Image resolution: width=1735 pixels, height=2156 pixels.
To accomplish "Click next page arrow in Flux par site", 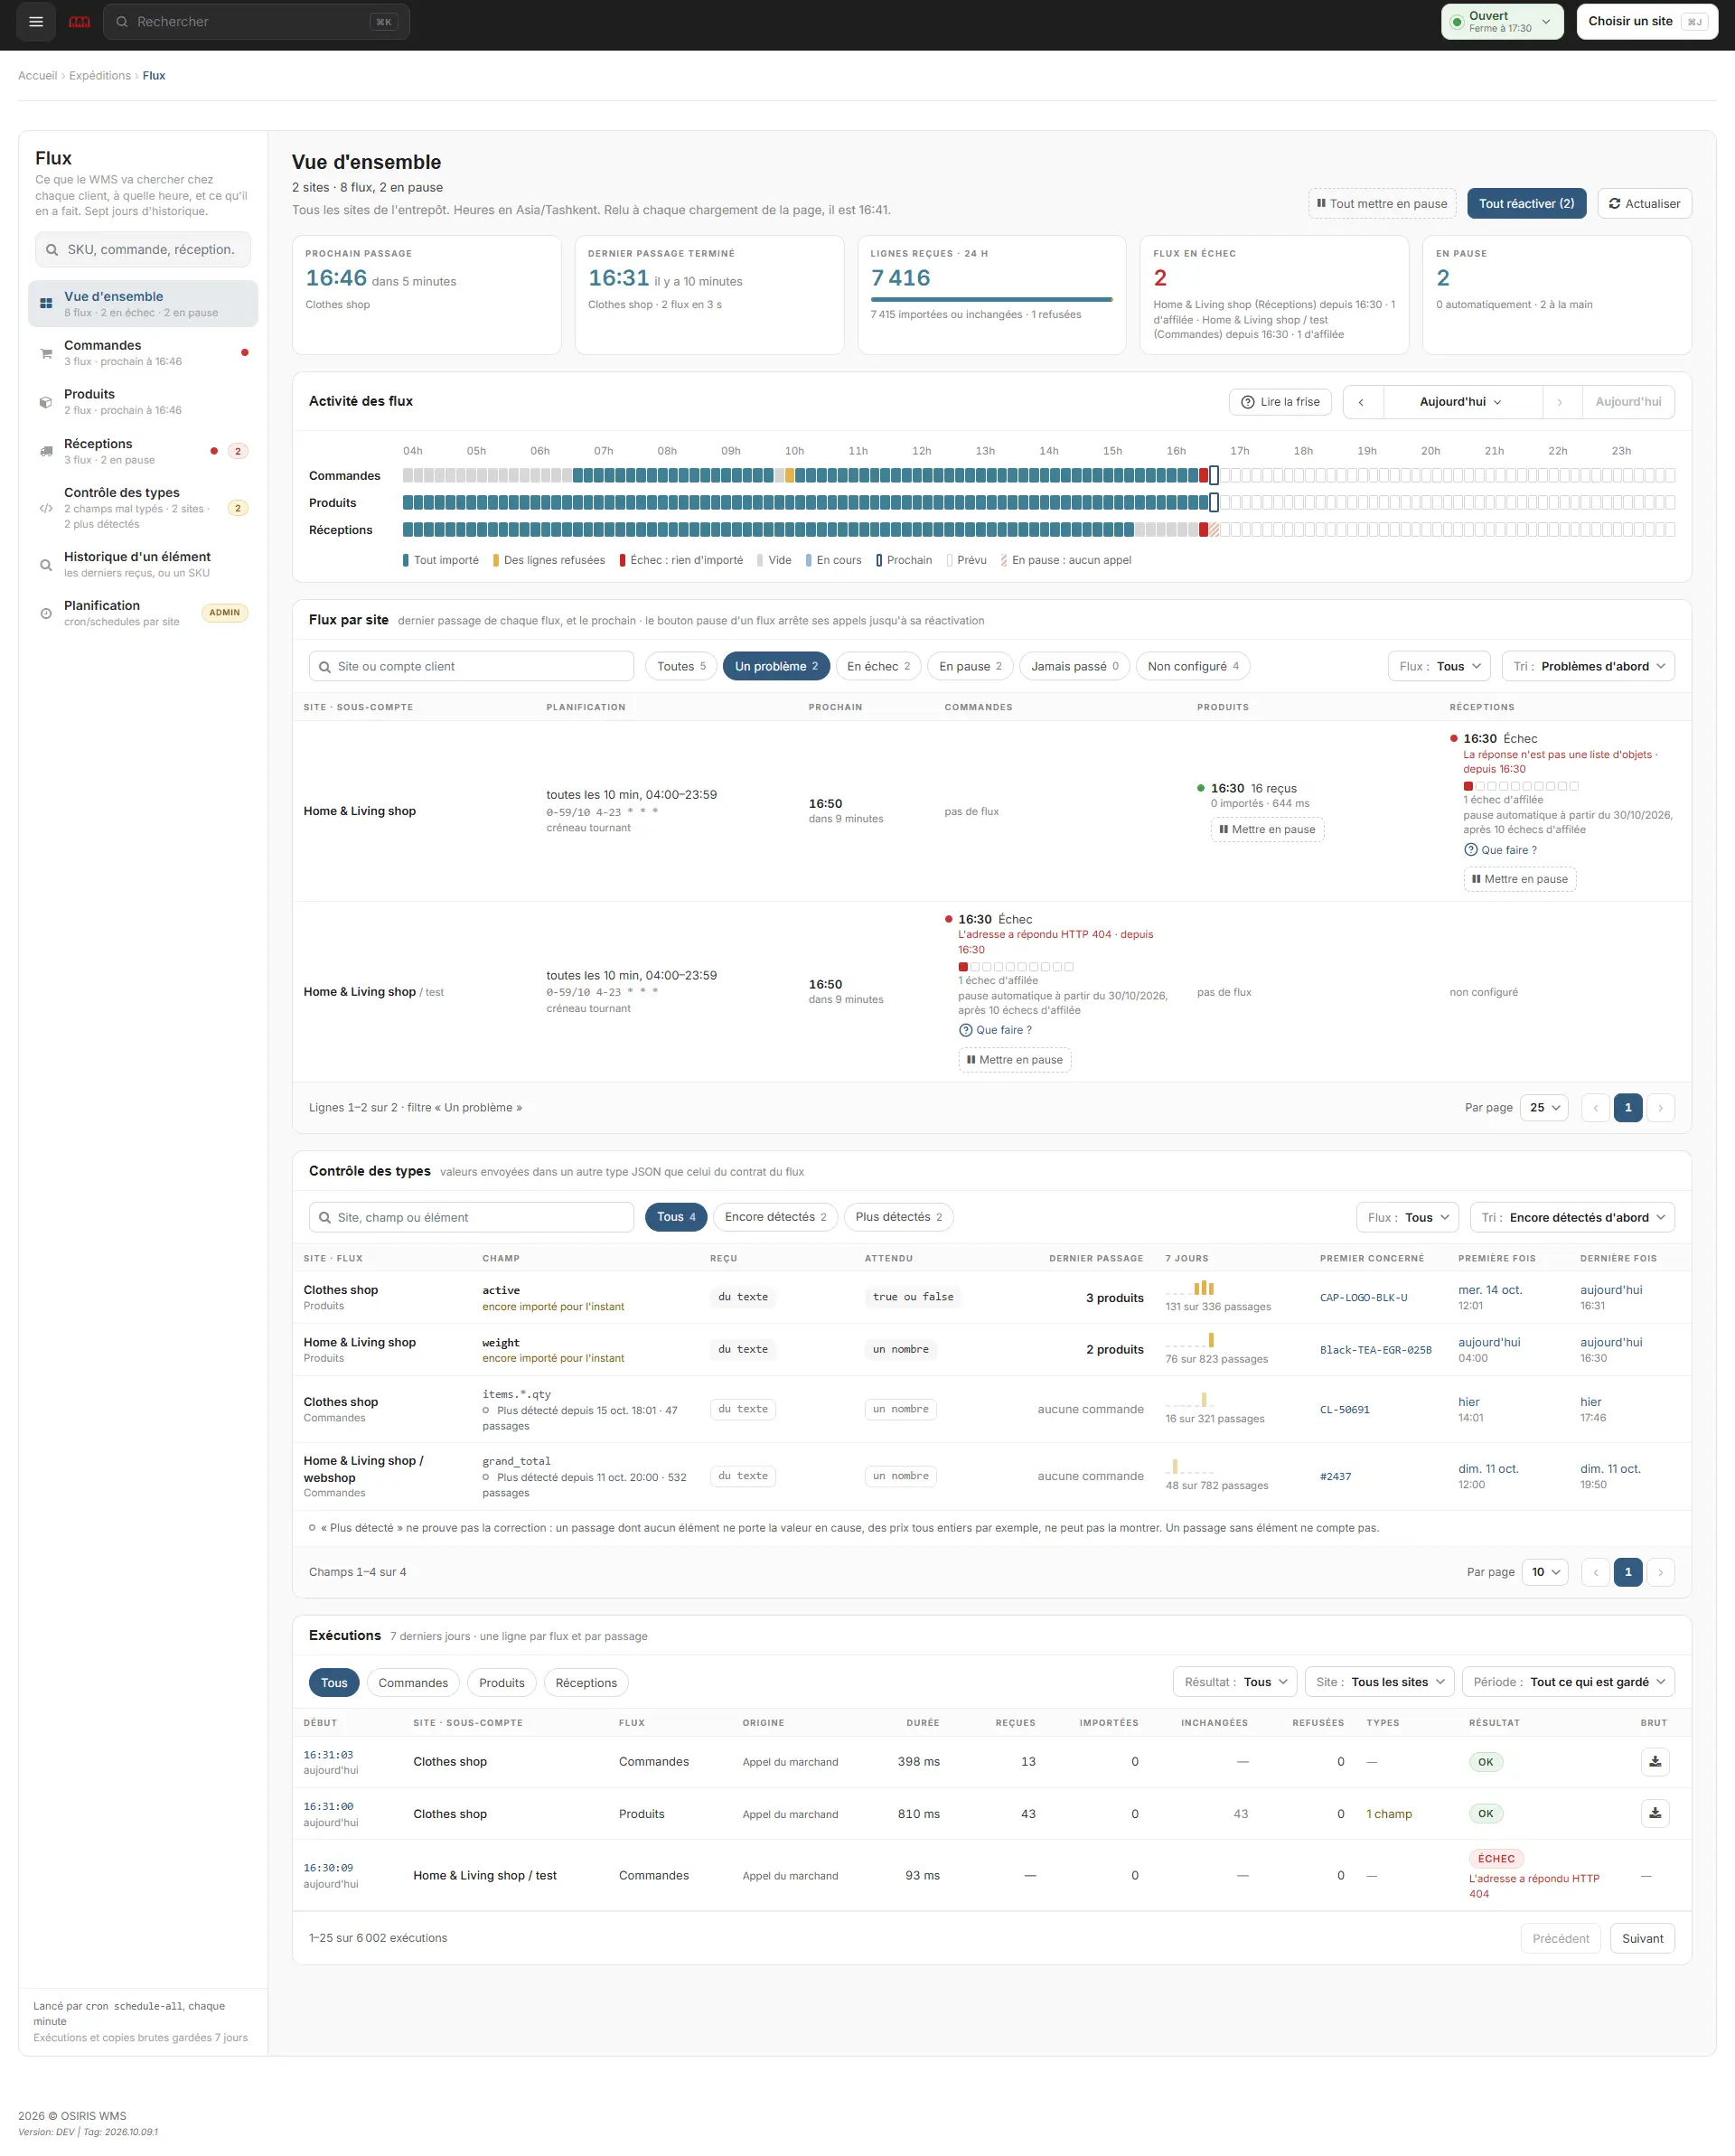I will (1660, 1108).
